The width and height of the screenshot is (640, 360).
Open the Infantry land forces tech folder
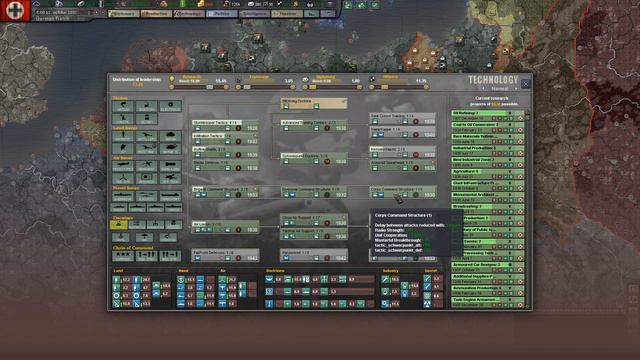tap(123, 136)
